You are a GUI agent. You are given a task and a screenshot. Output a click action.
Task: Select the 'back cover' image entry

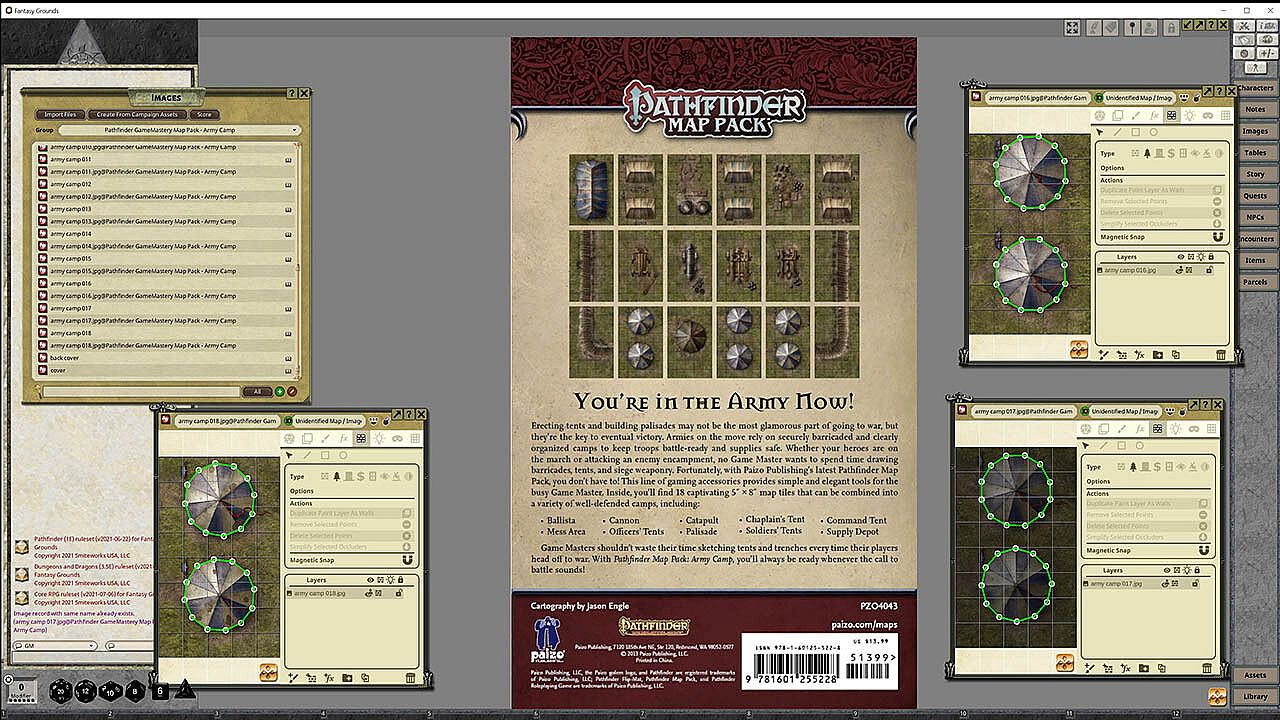point(166,358)
